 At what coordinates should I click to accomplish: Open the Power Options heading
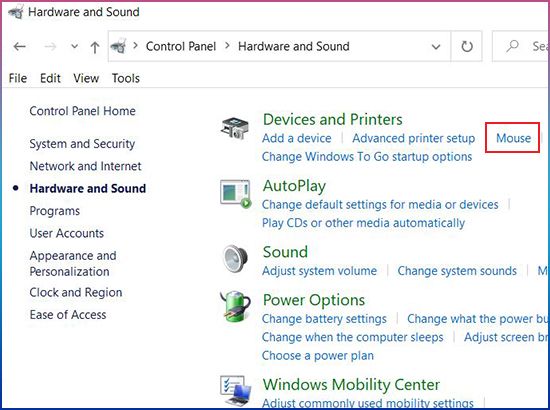pyautogui.click(x=314, y=300)
